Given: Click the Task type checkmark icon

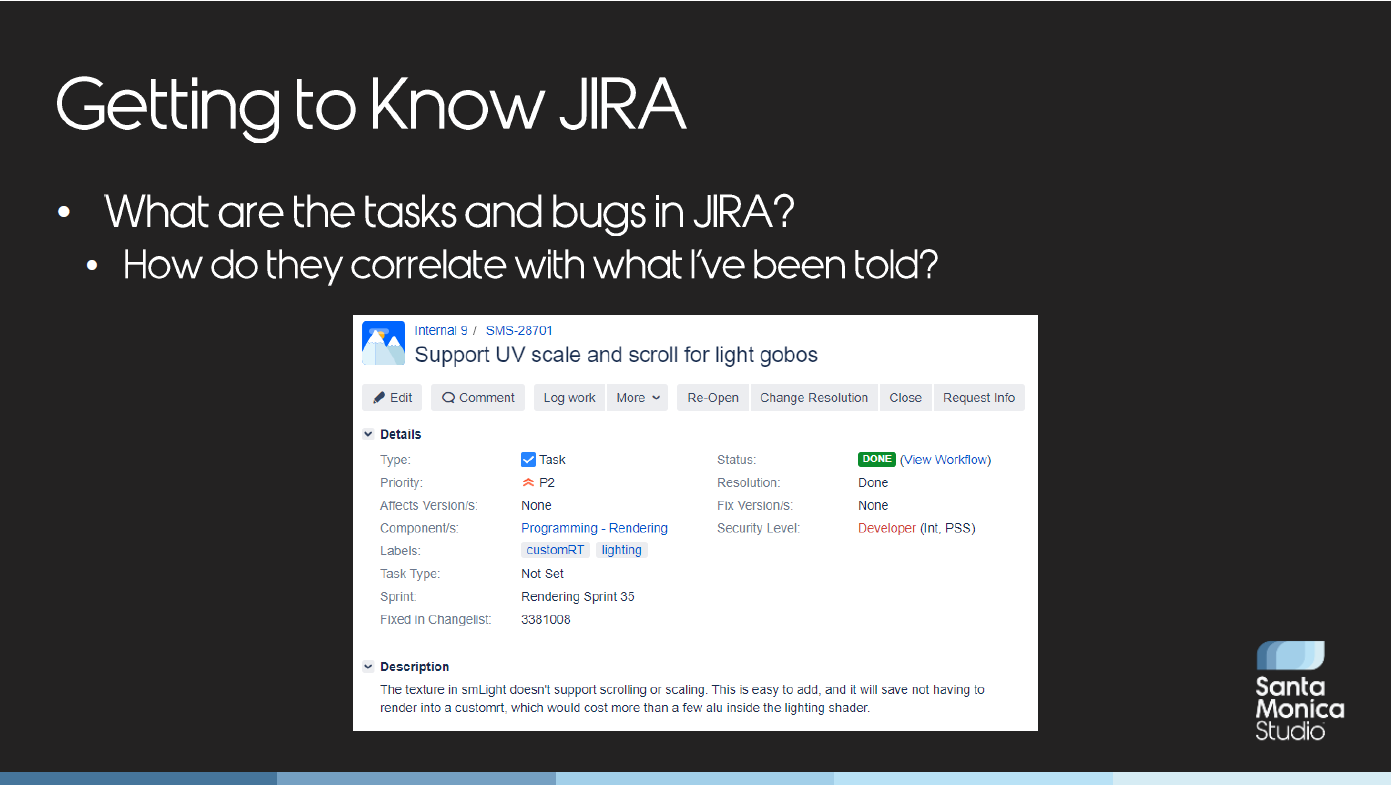Looking at the screenshot, I should [x=528, y=460].
